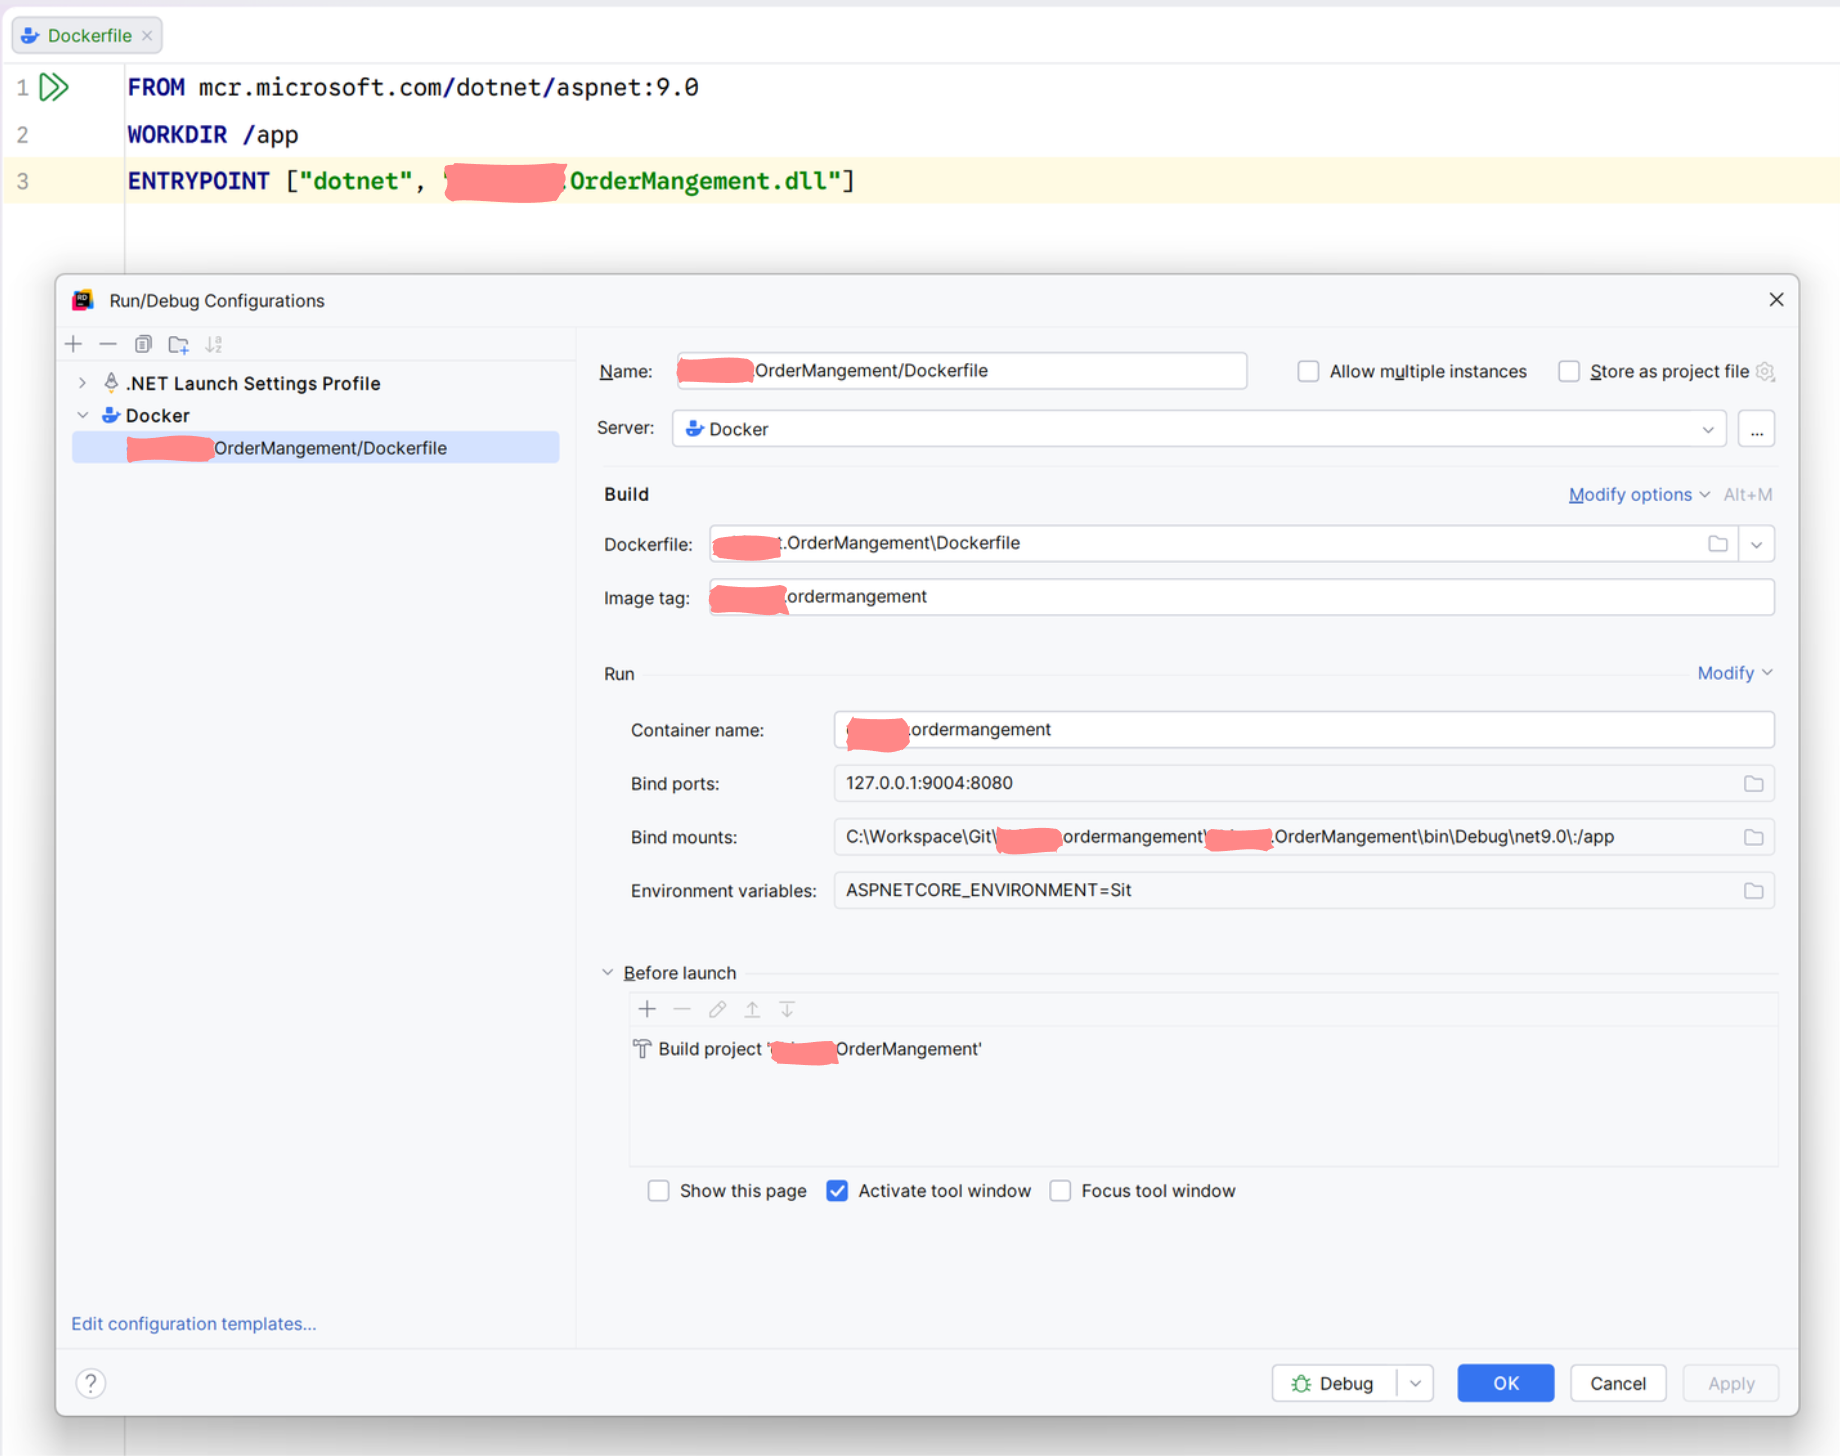Open the Server Docker dropdown

coord(1708,430)
